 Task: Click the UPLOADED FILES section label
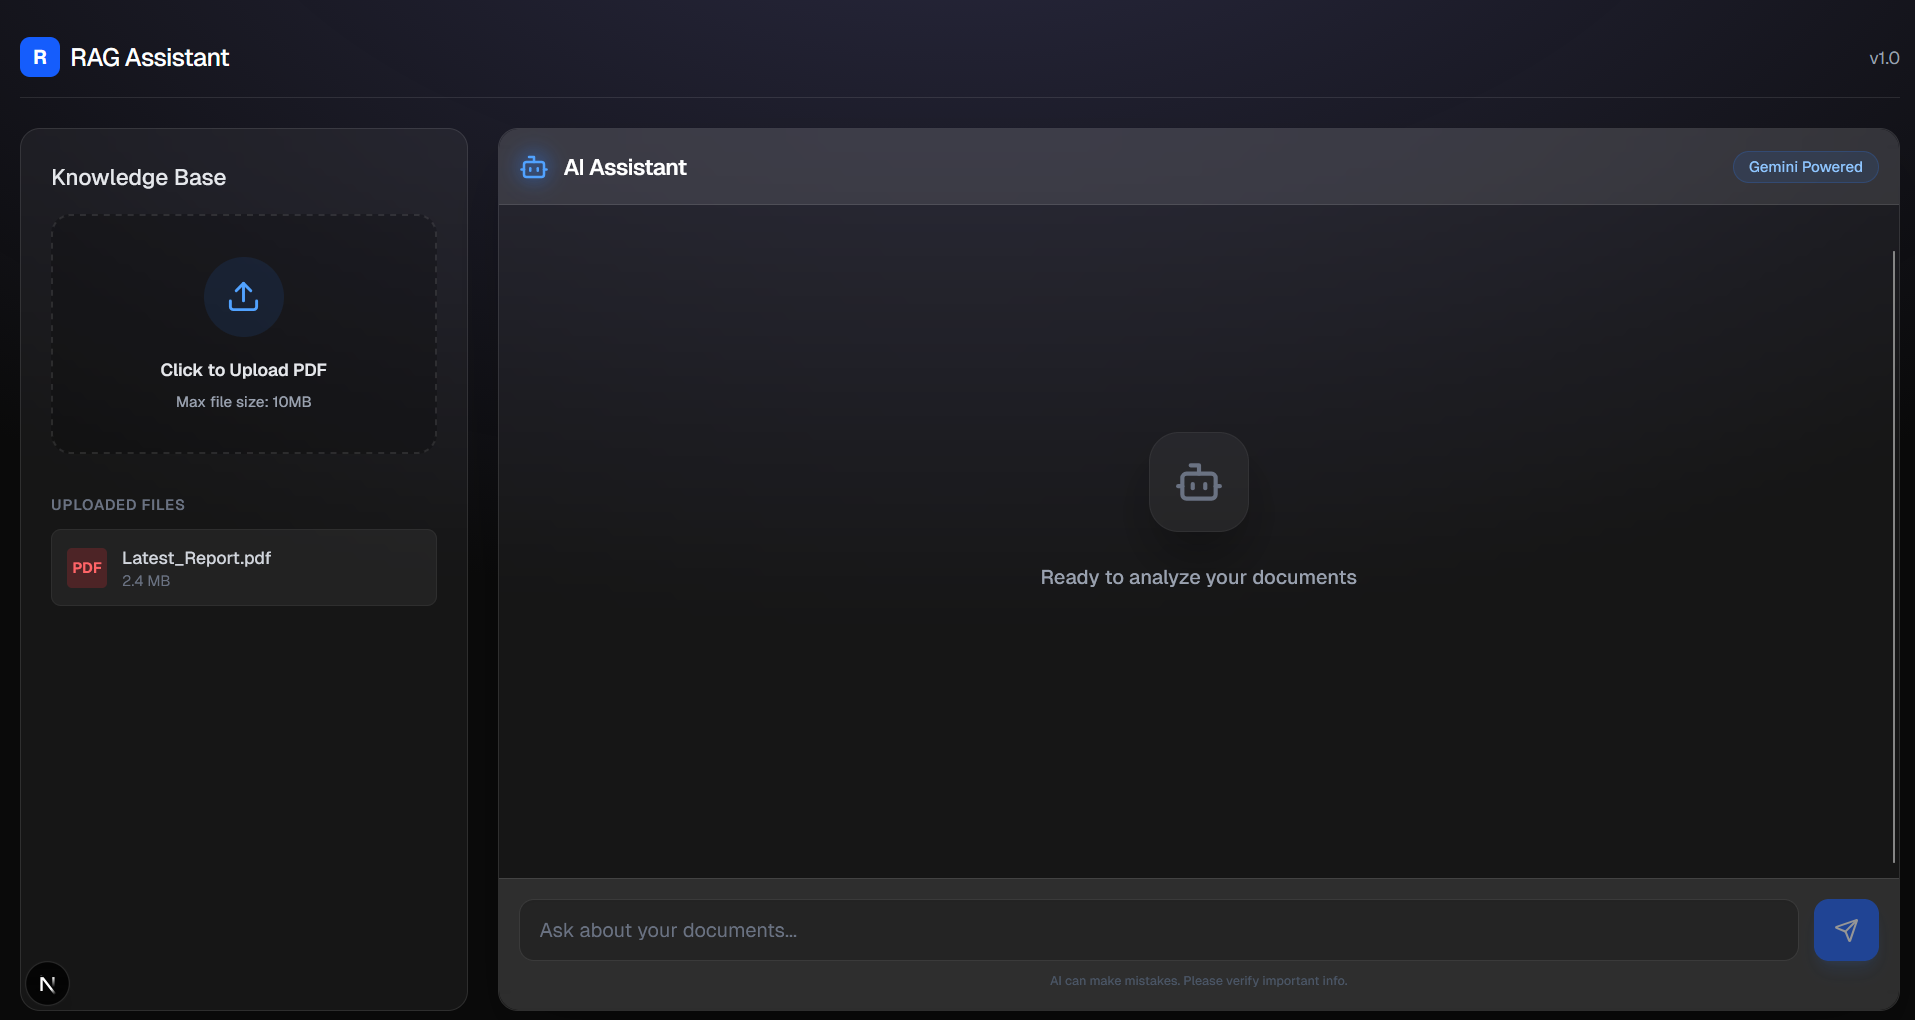click(118, 505)
